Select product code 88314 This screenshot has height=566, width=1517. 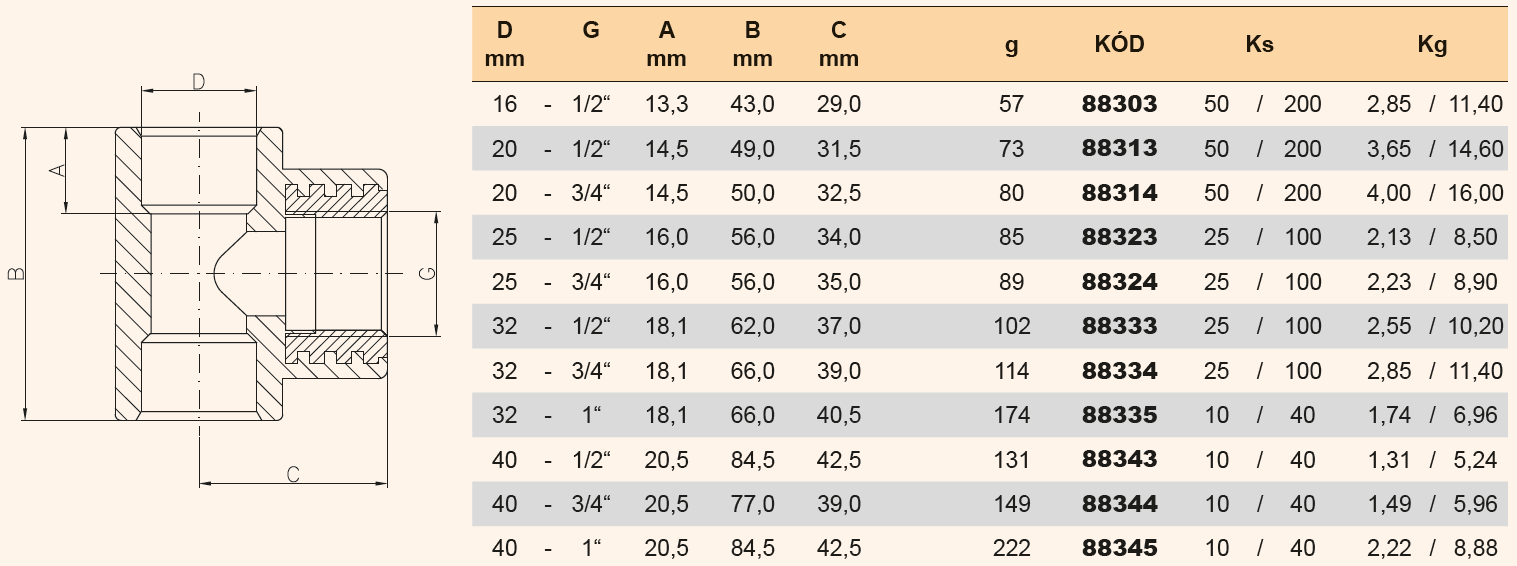click(x=1119, y=193)
